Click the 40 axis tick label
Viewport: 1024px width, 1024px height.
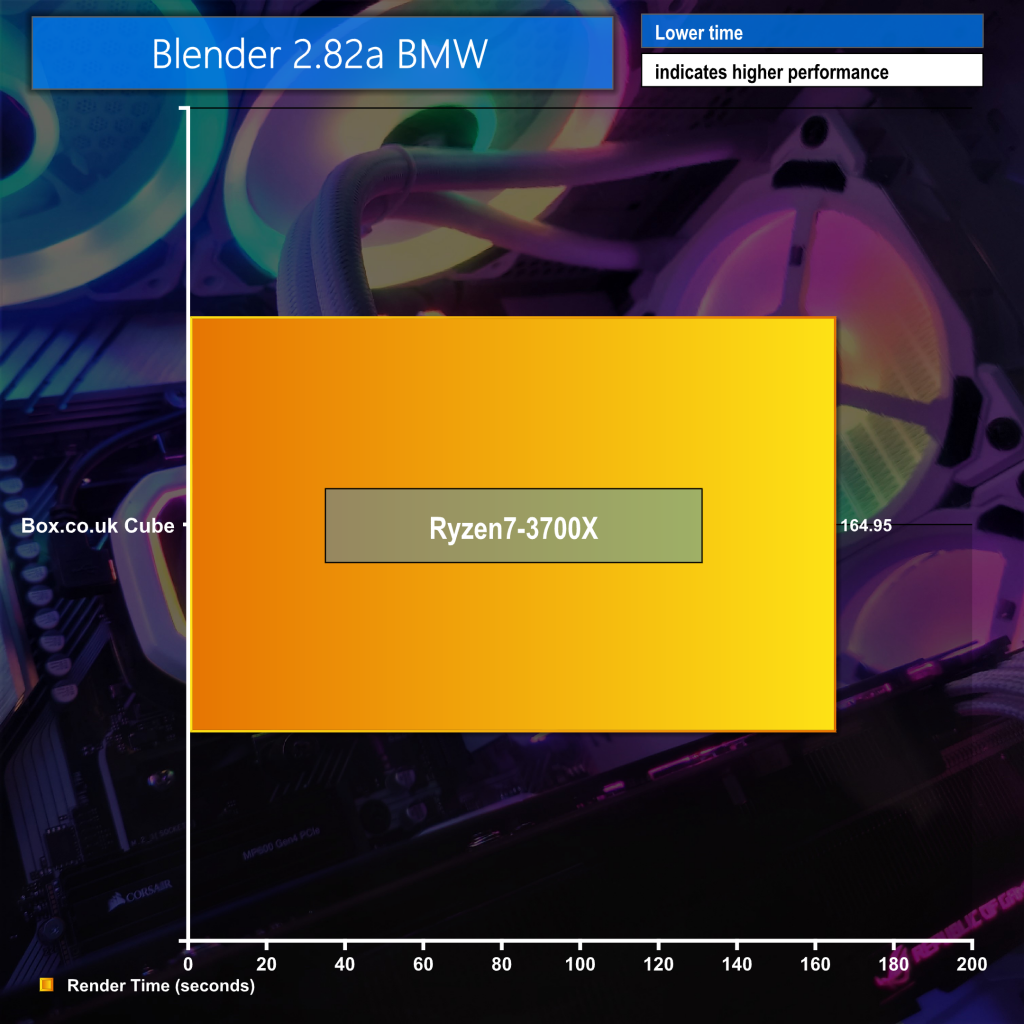tap(345, 964)
